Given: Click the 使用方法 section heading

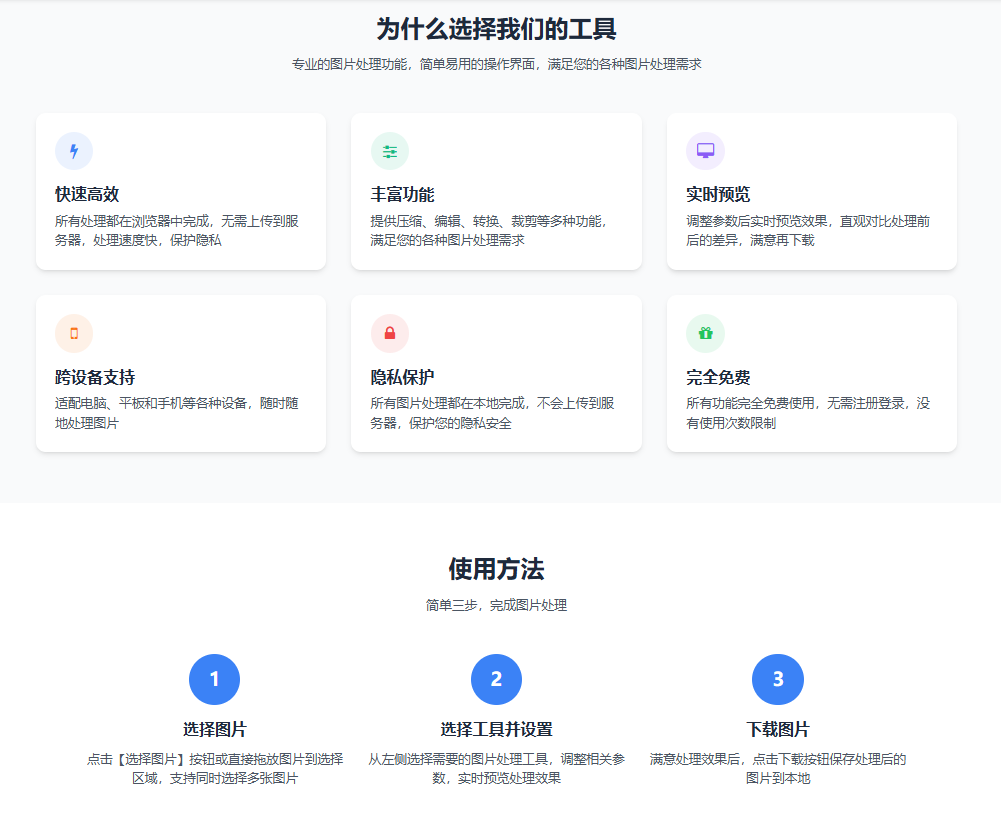Looking at the screenshot, I should pos(496,570).
